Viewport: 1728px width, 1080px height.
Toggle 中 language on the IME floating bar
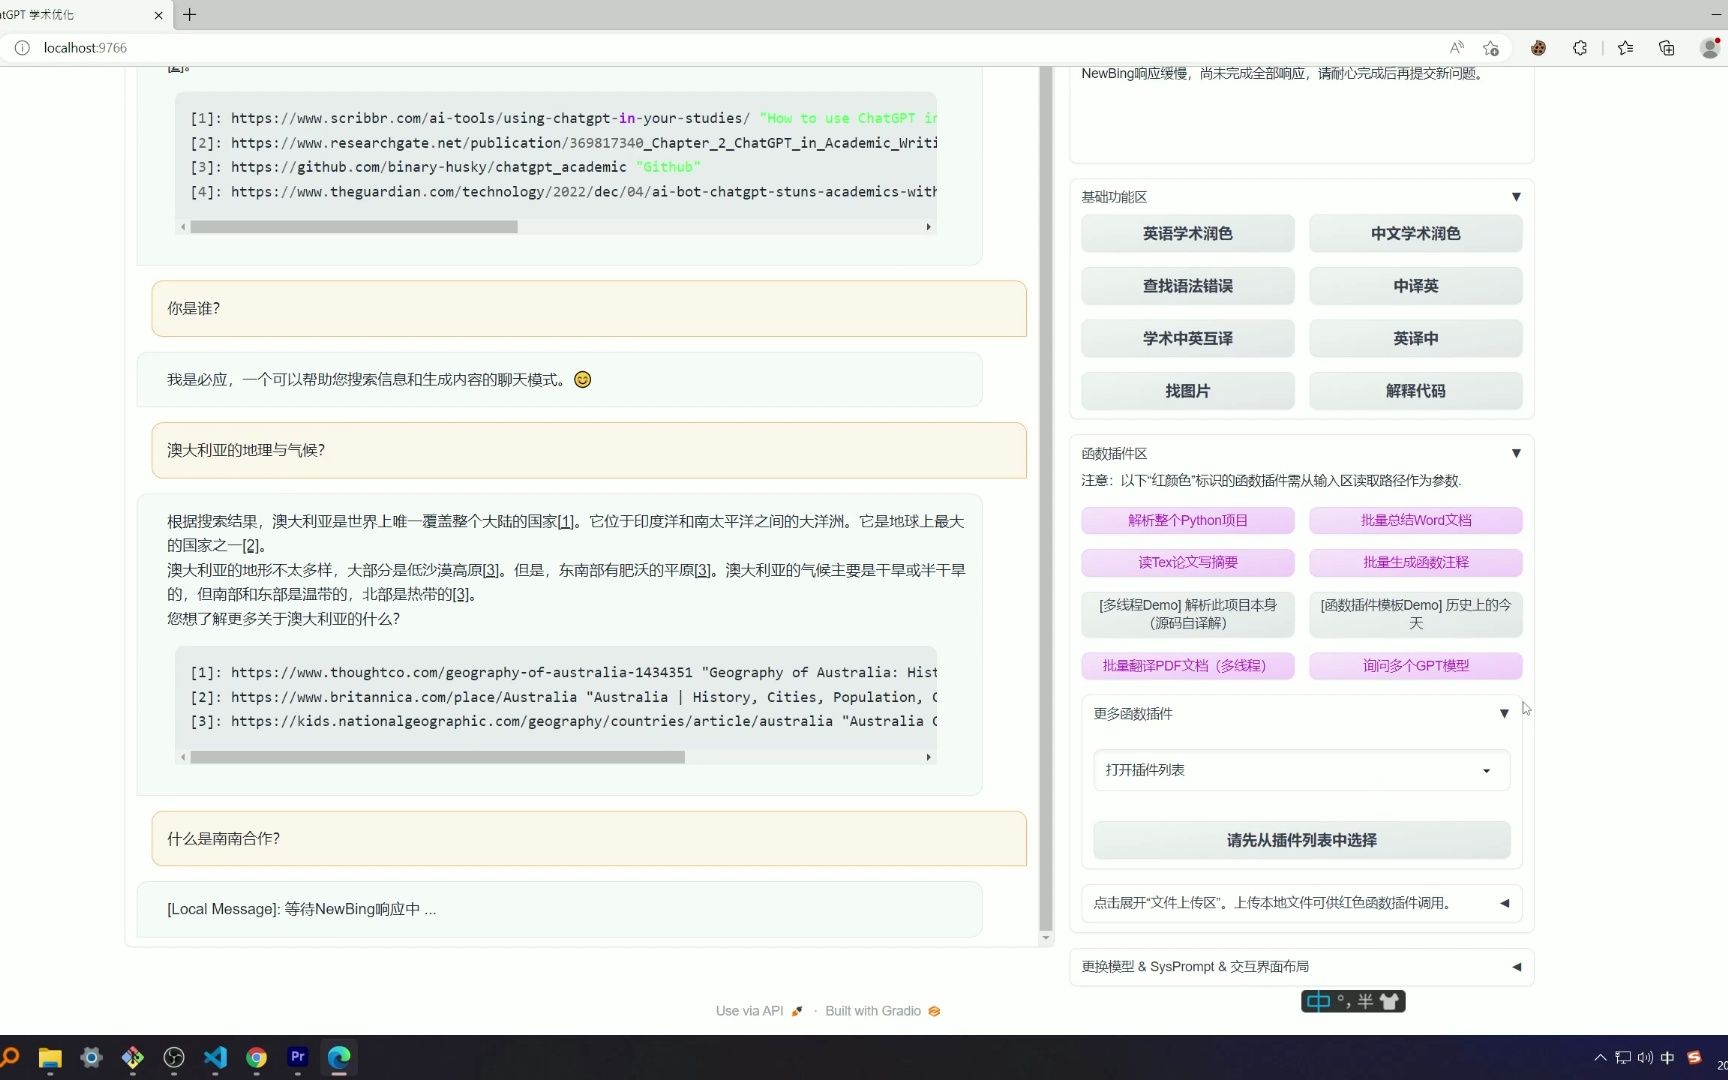1318,1001
